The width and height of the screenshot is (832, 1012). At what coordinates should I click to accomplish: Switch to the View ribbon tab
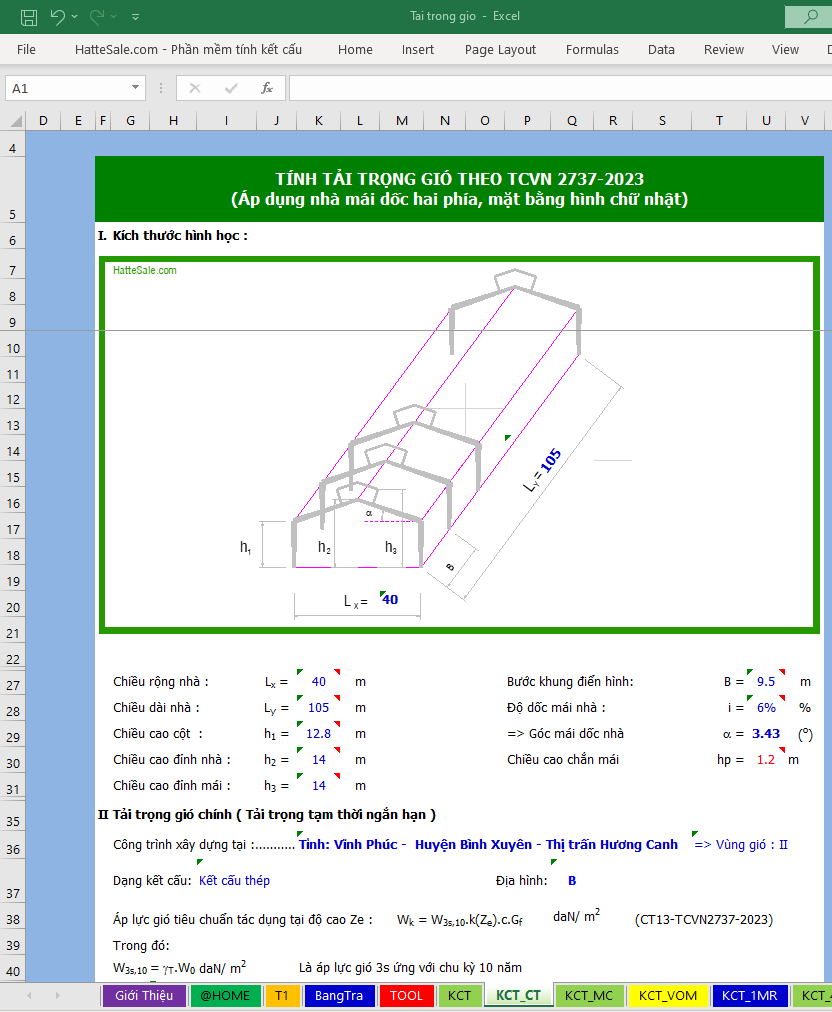tap(785, 50)
